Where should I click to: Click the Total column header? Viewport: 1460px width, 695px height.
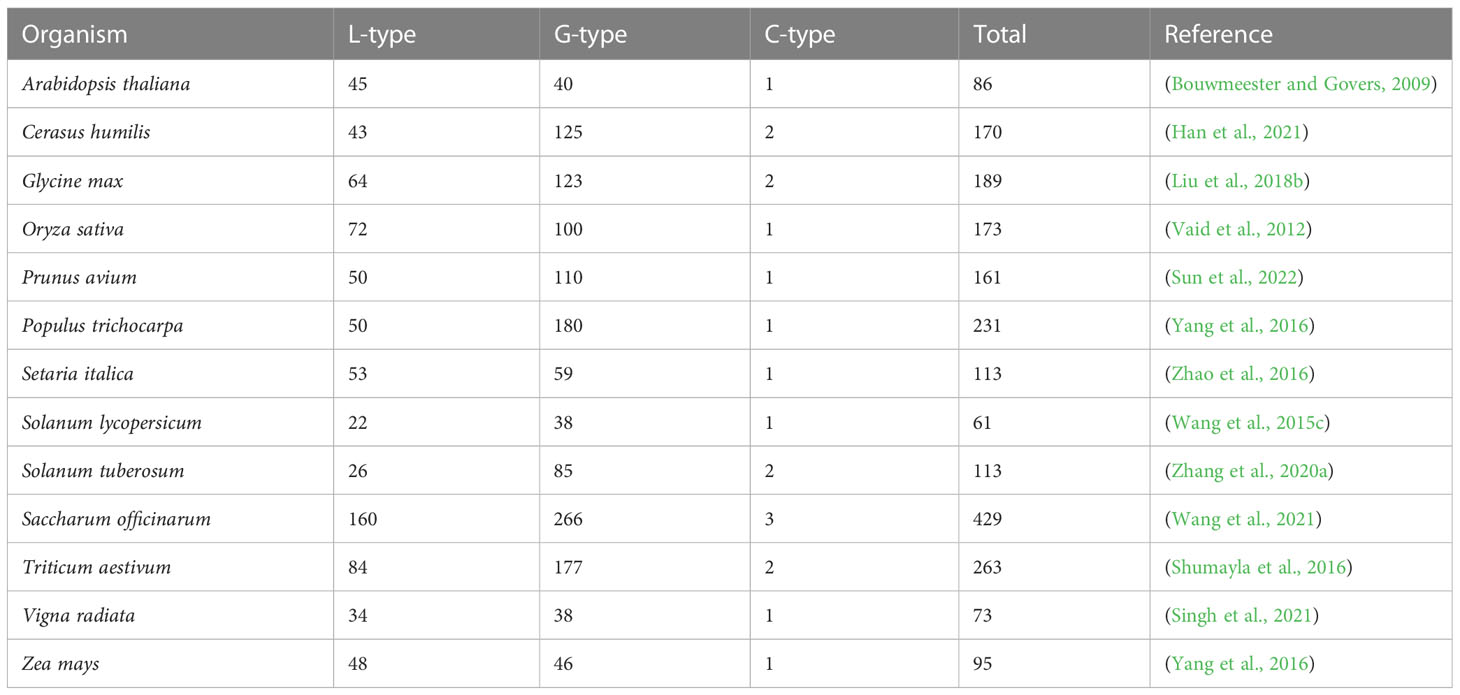pos(1000,35)
